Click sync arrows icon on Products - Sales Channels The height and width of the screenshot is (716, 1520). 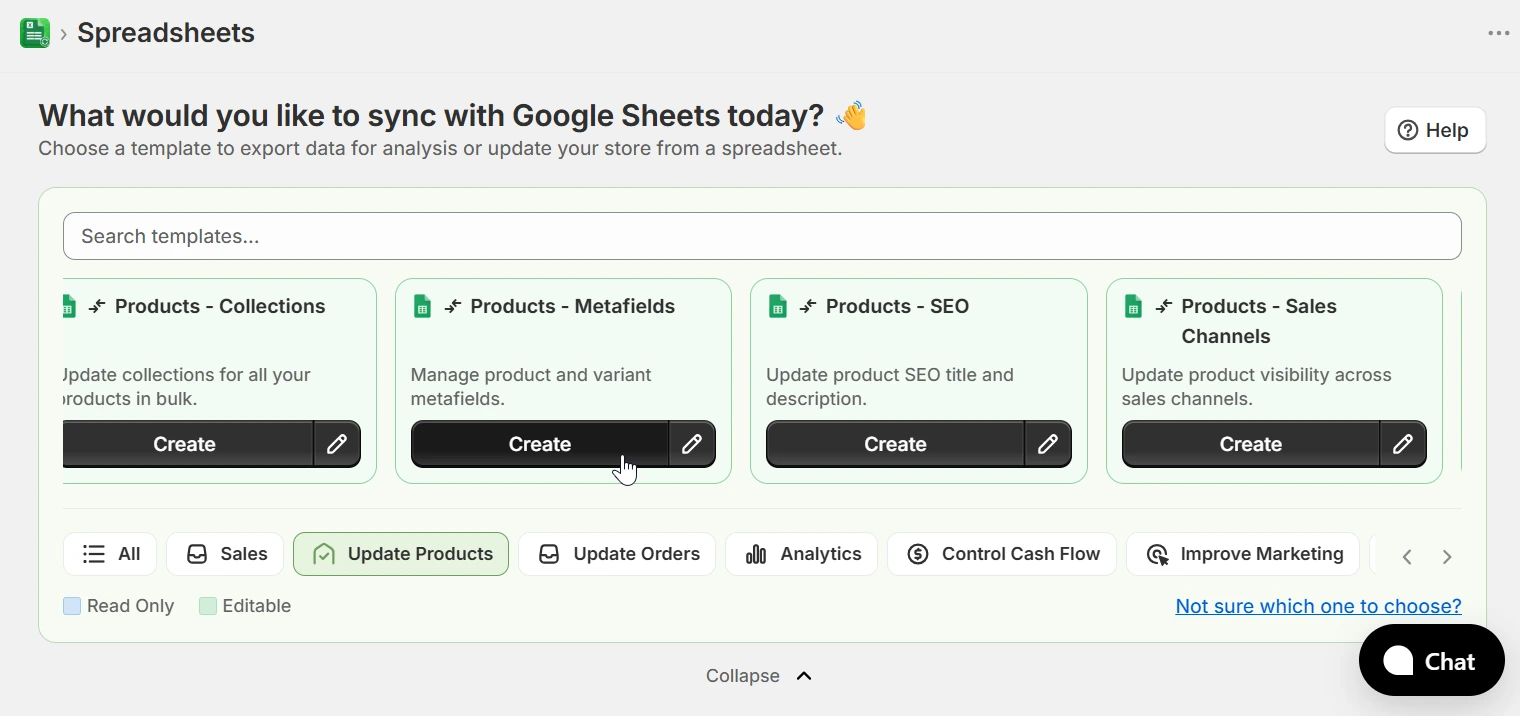click(1164, 306)
